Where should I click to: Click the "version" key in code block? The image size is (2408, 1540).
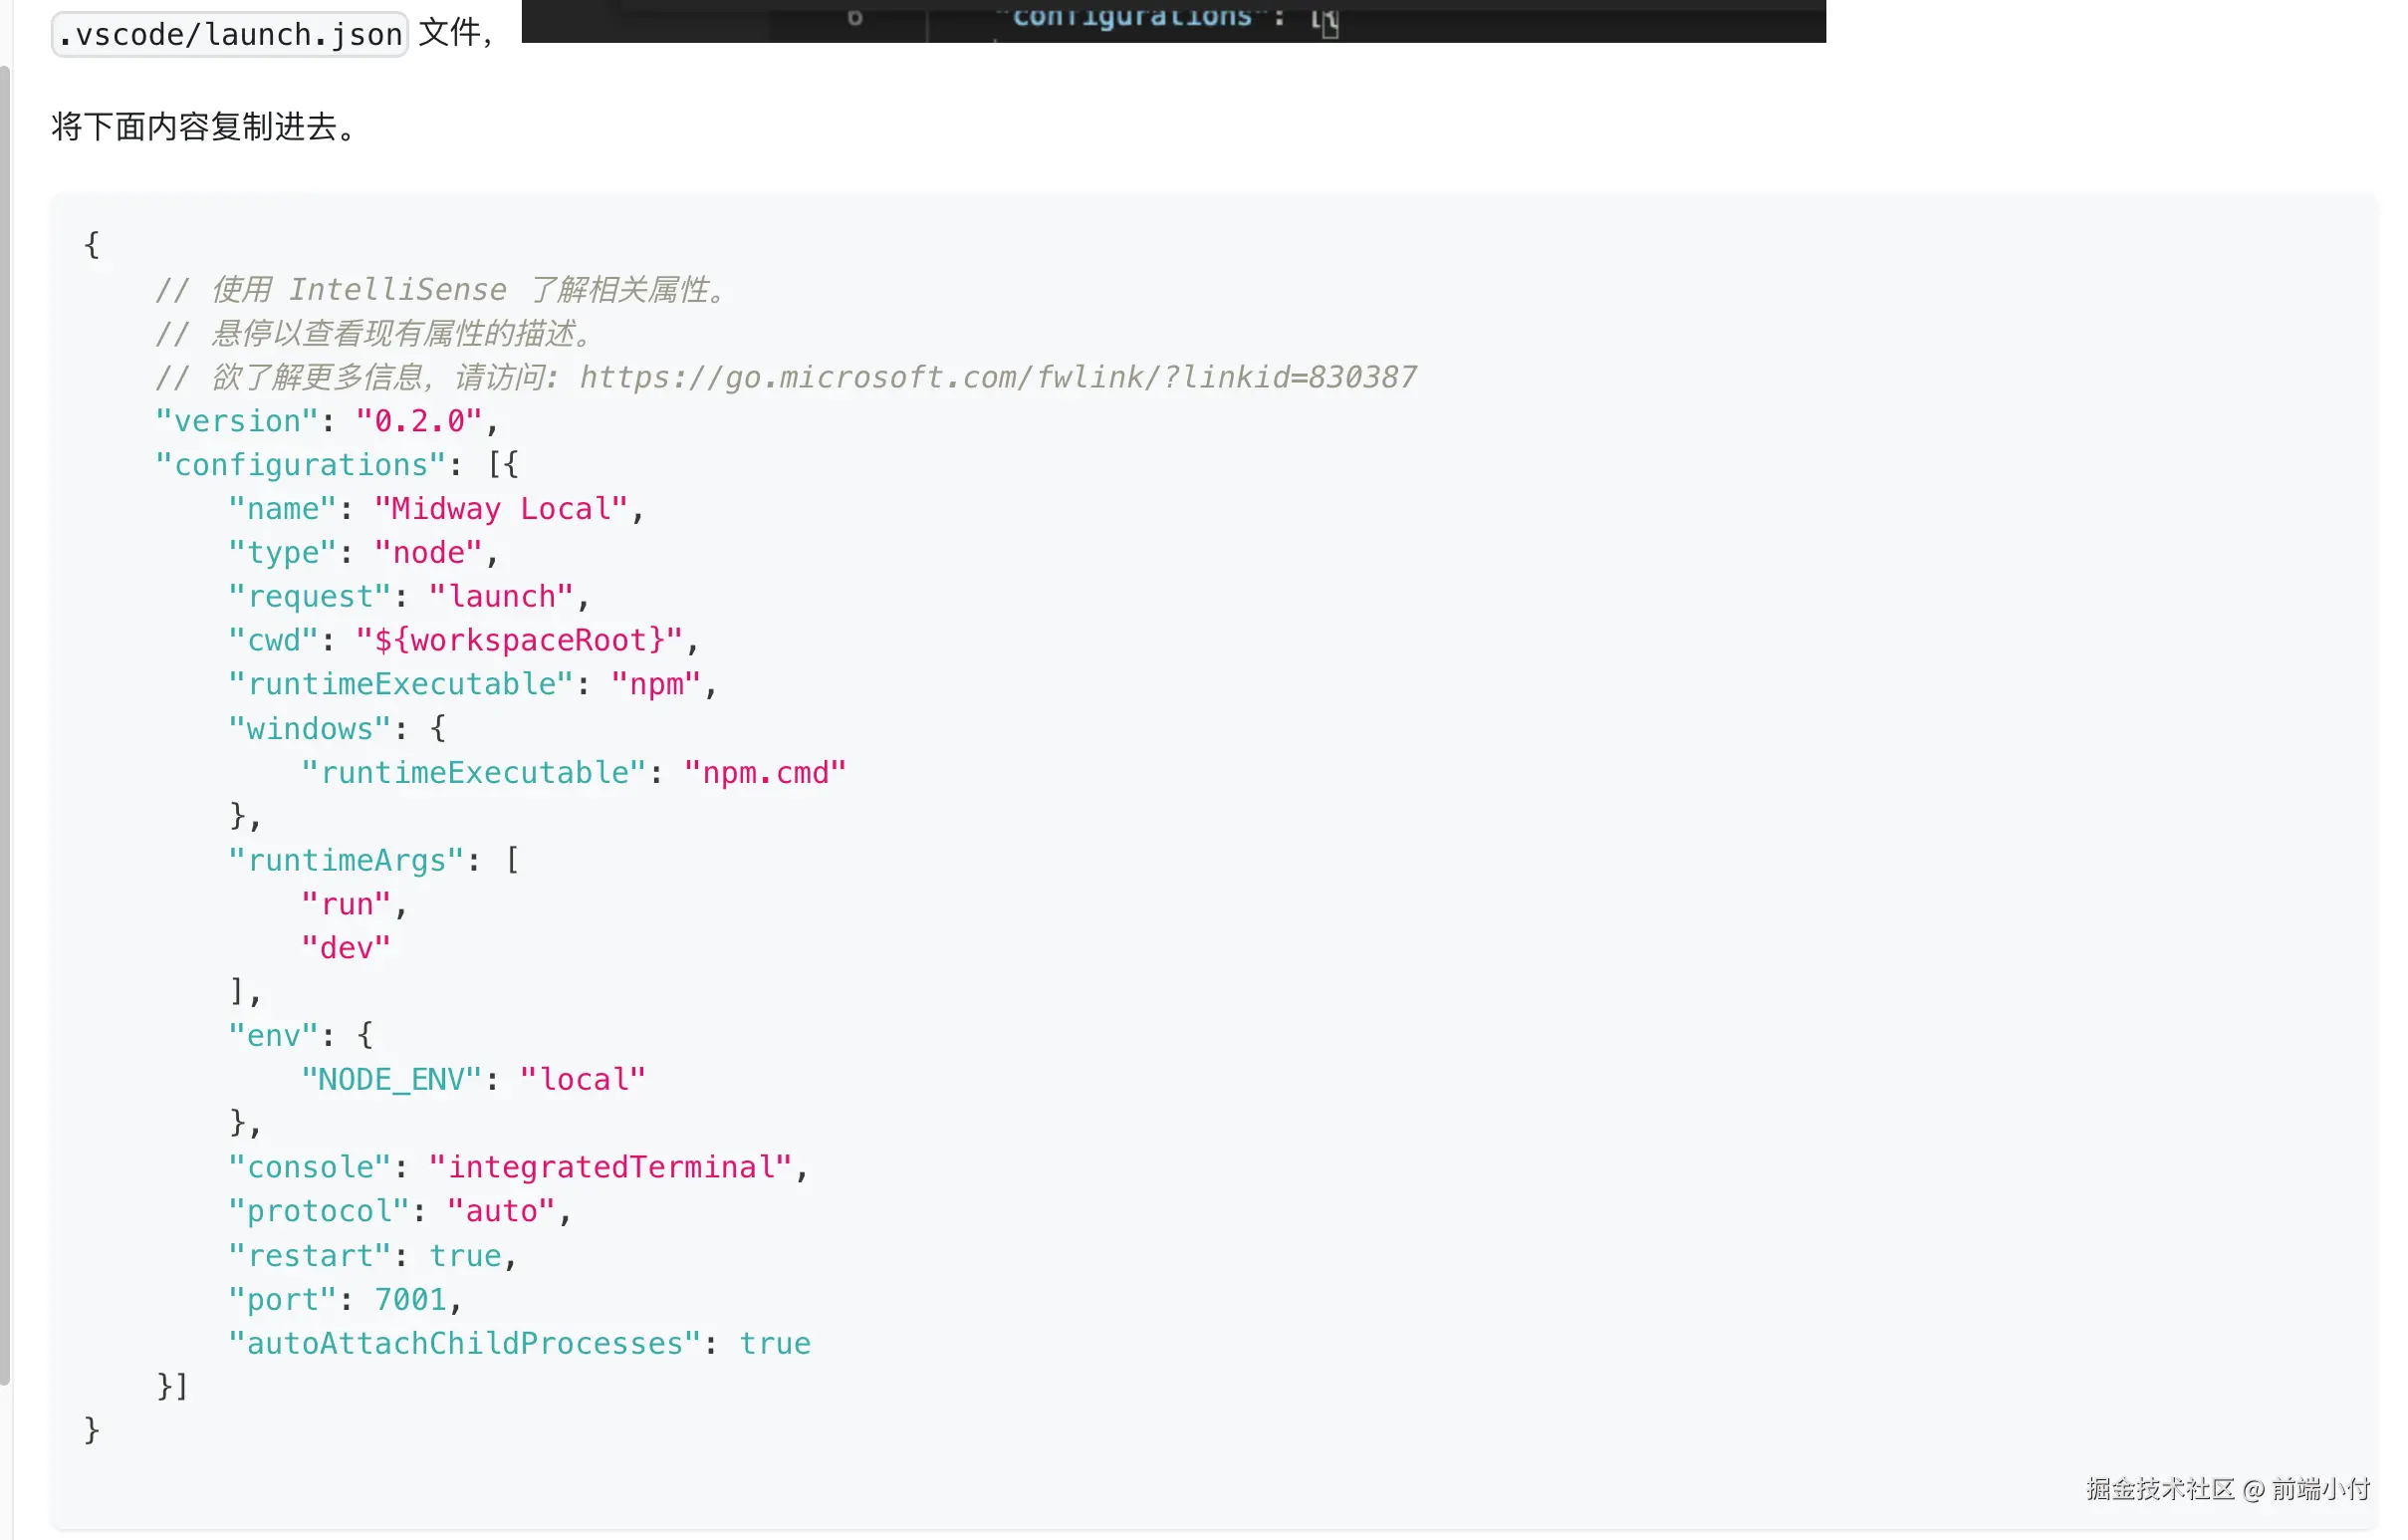tap(237, 421)
